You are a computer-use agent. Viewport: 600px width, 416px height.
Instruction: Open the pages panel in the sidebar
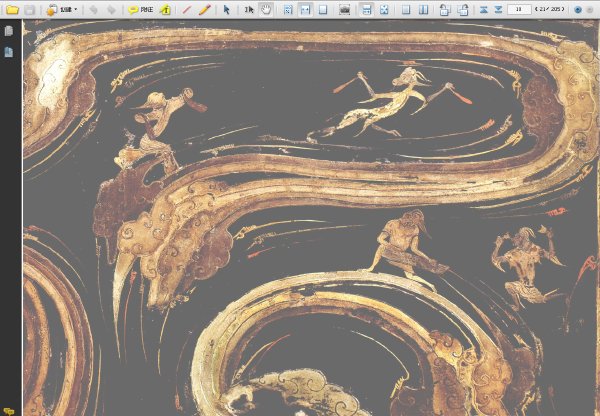click(x=8, y=31)
